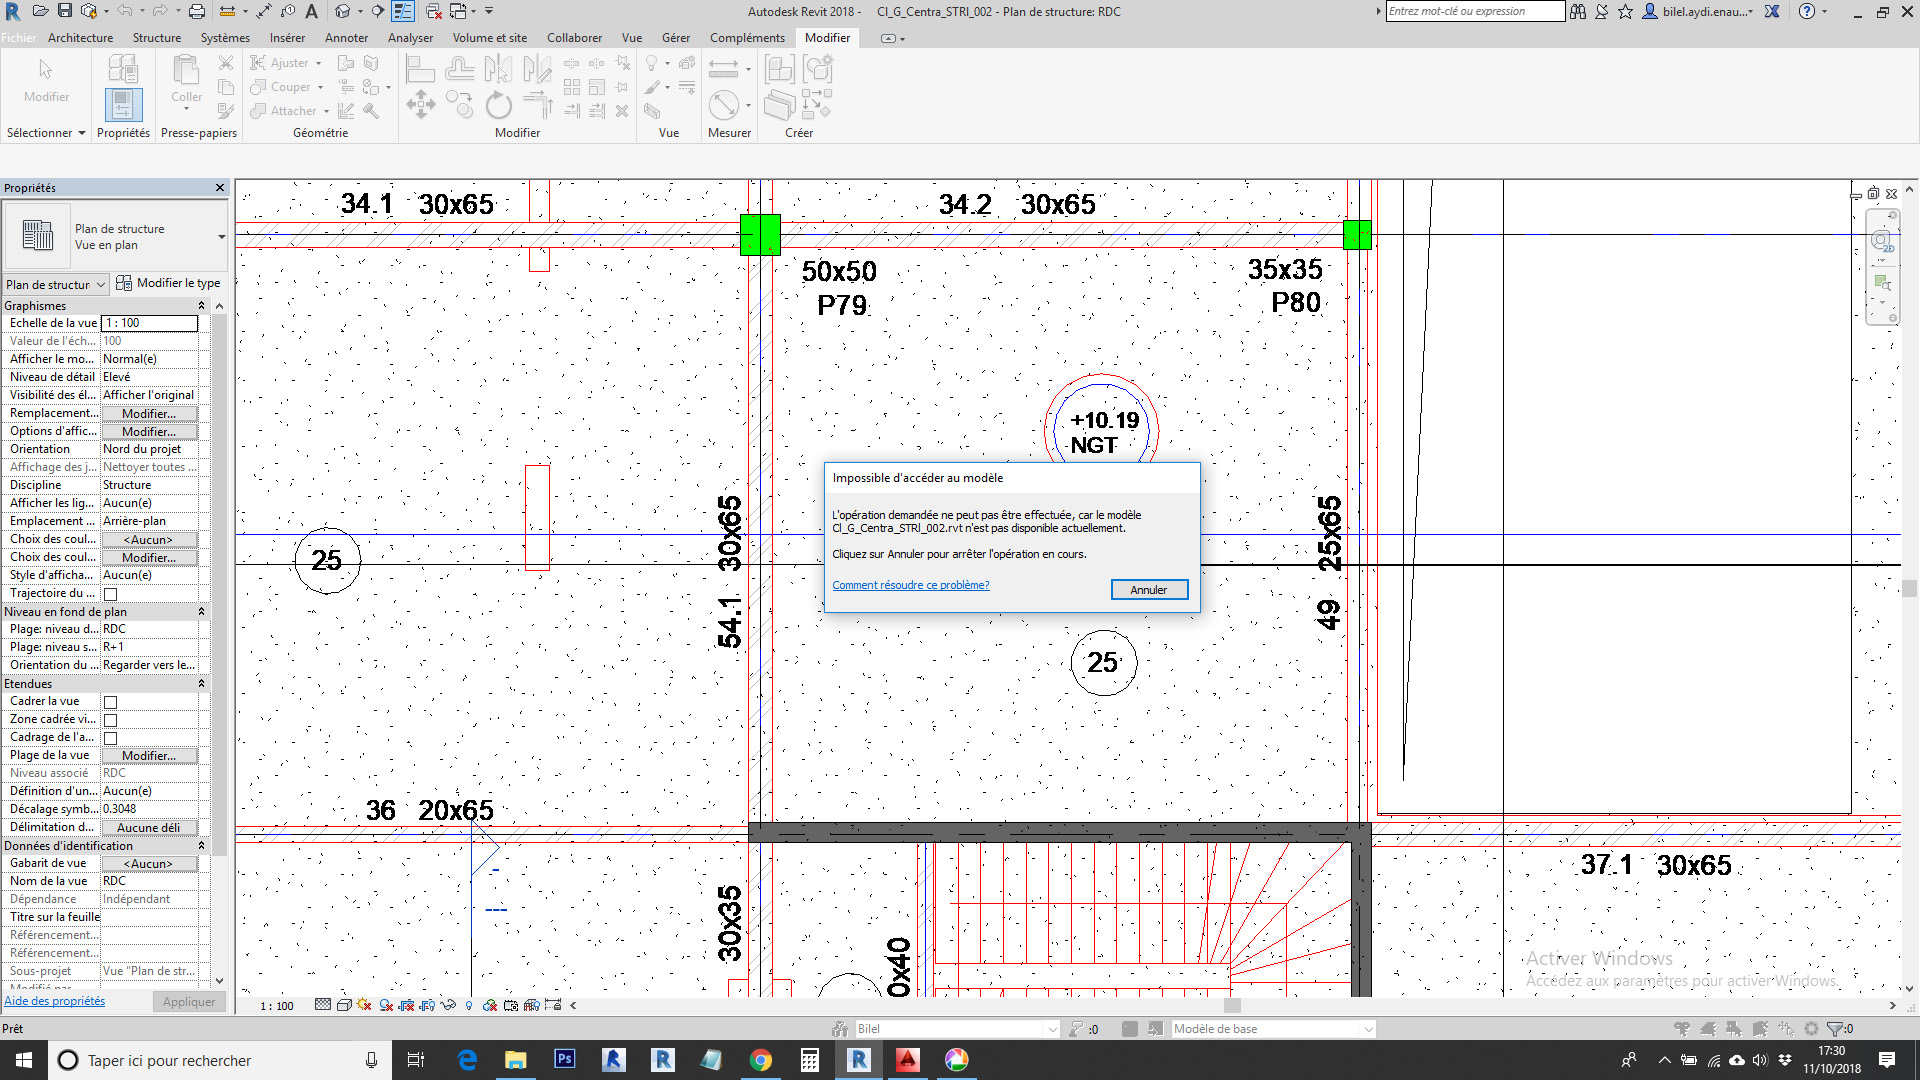Screen dimensions: 1920x1080
Task: Click the Move tool in the Modifier panel
Action: (421, 105)
